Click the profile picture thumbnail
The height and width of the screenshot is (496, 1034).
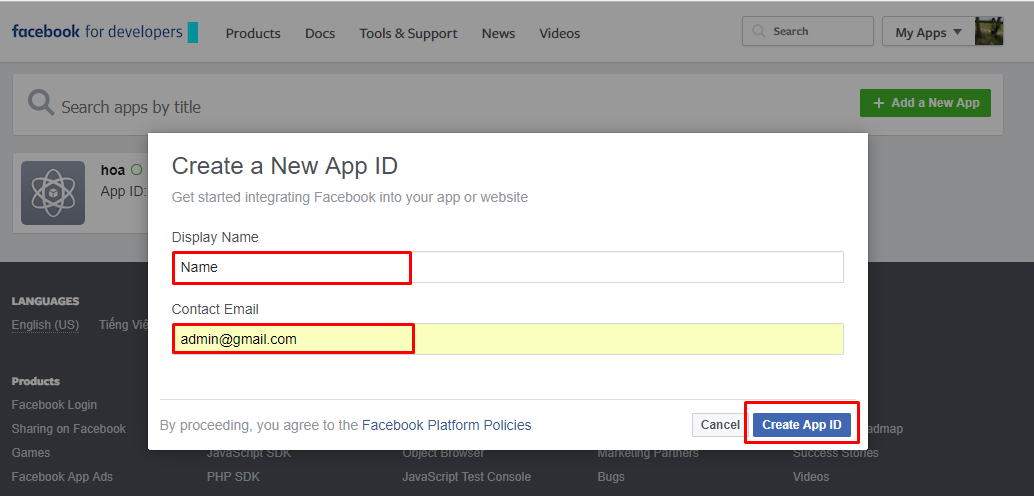point(989,31)
